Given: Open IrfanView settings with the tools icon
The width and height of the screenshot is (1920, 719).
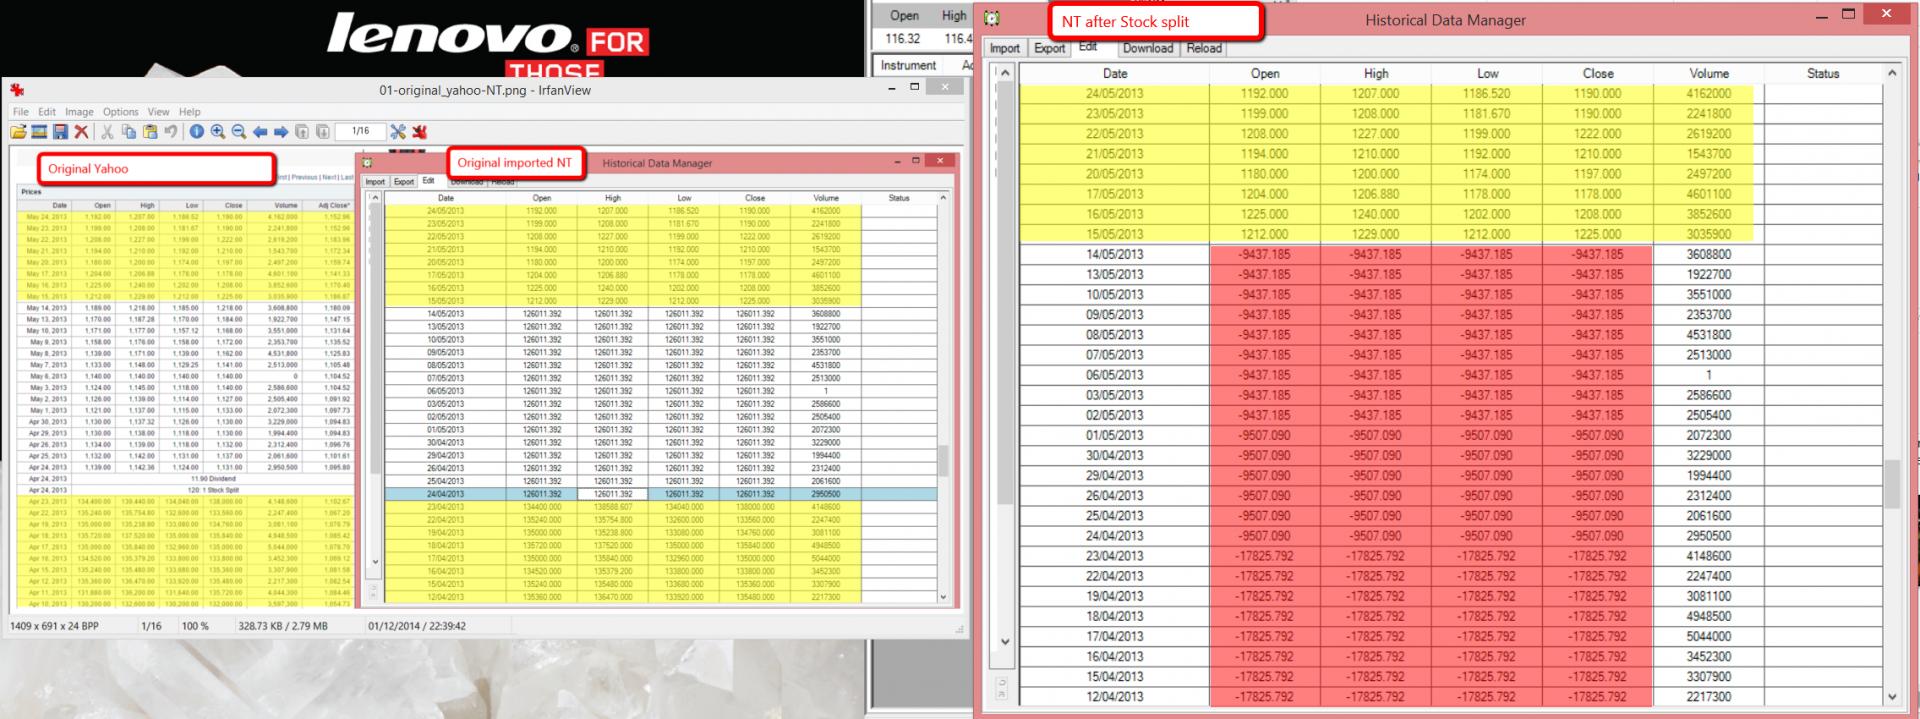Looking at the screenshot, I should point(398,132).
